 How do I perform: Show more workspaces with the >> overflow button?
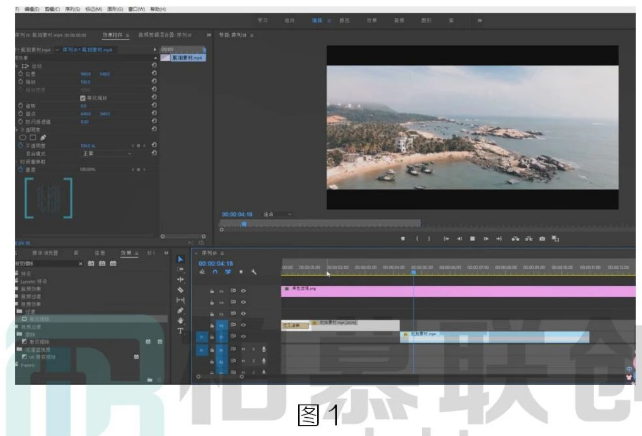(479, 20)
